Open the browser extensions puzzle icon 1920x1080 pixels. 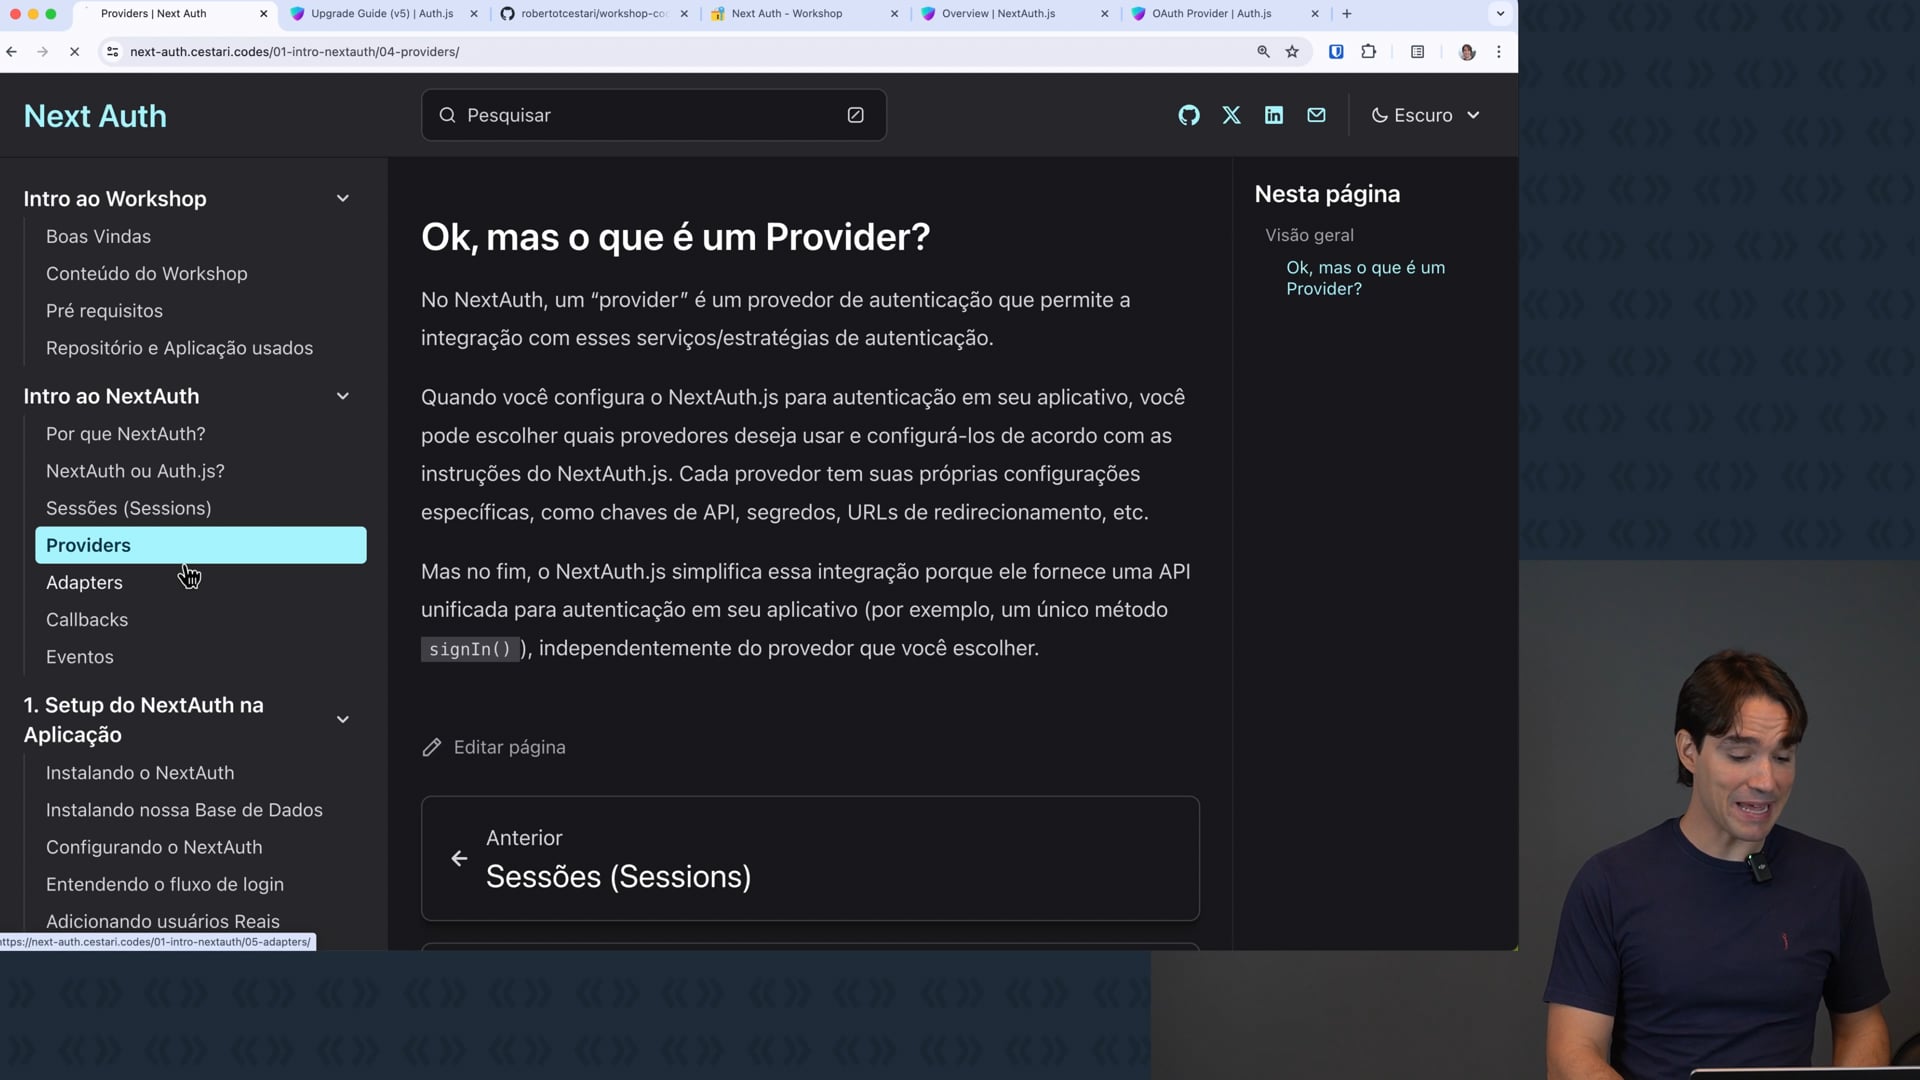point(1368,52)
